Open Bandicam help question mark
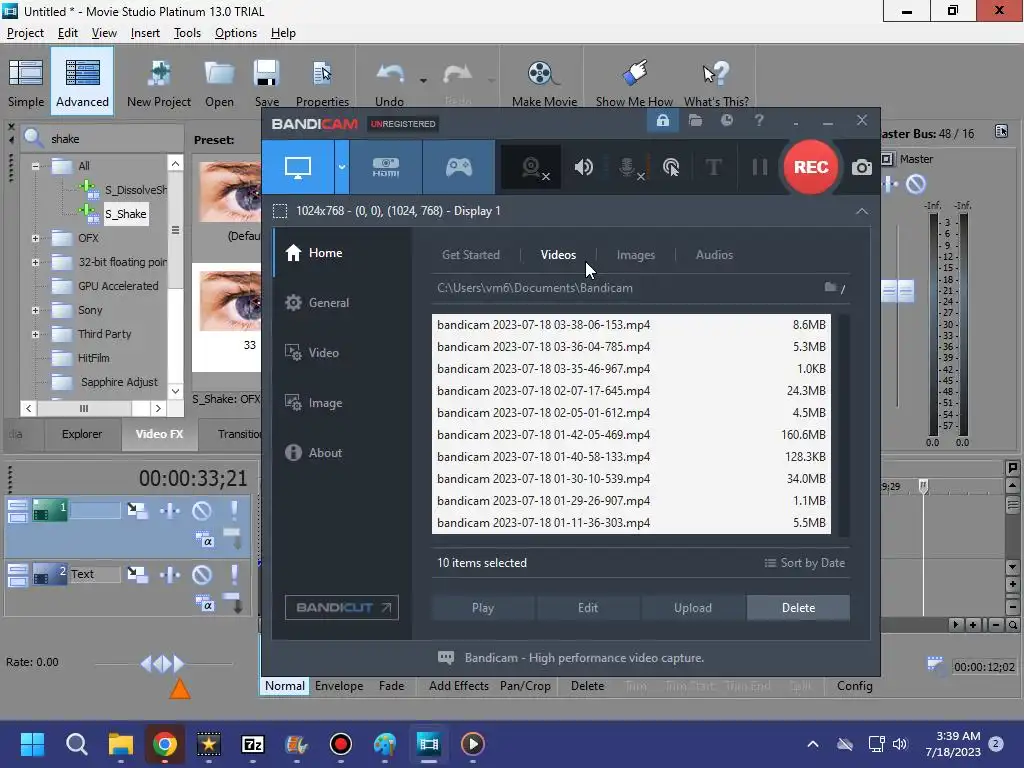 (758, 120)
